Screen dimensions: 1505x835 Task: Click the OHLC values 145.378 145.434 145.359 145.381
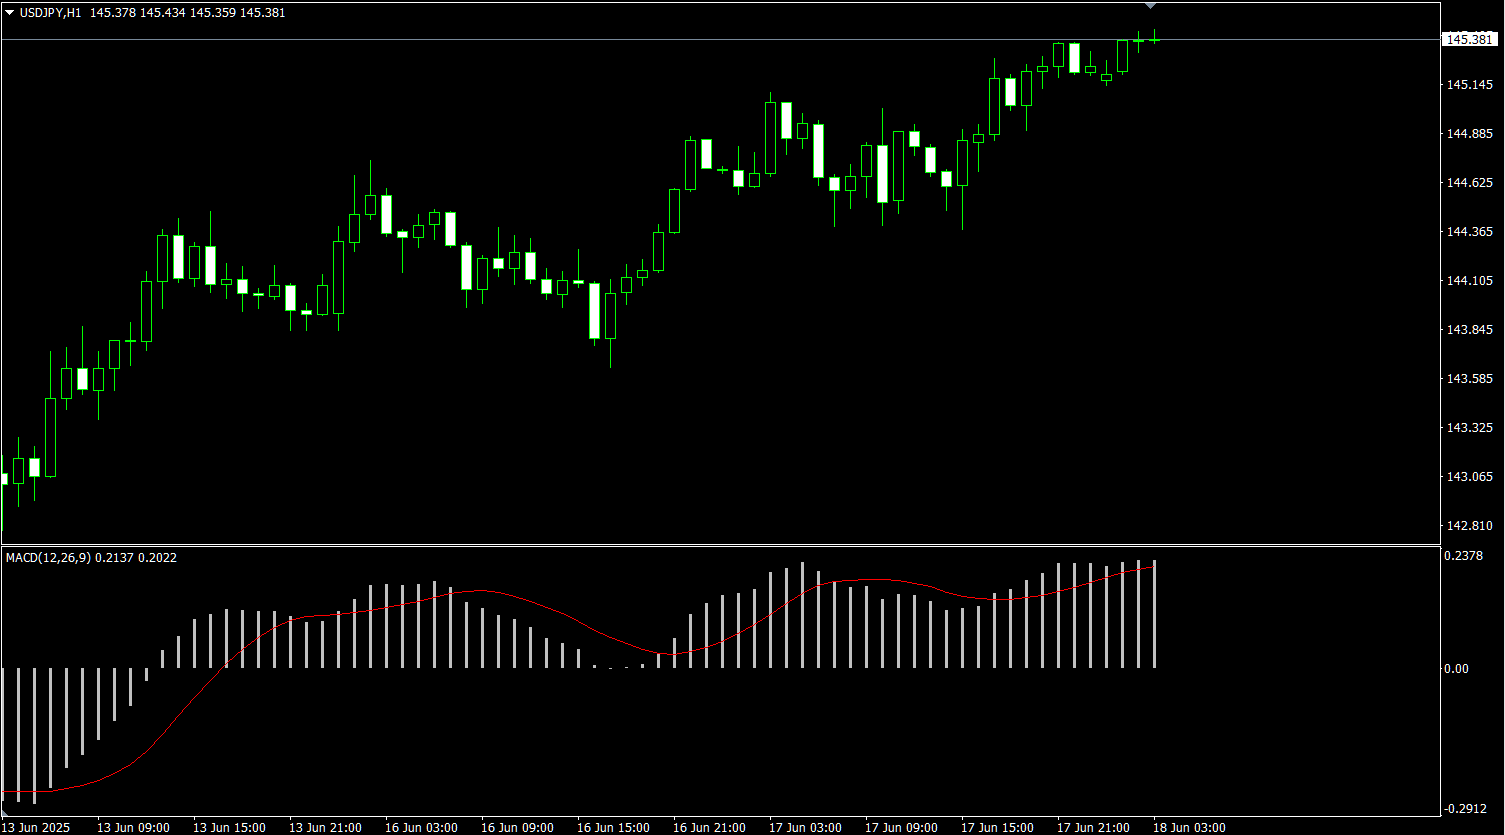[187, 13]
